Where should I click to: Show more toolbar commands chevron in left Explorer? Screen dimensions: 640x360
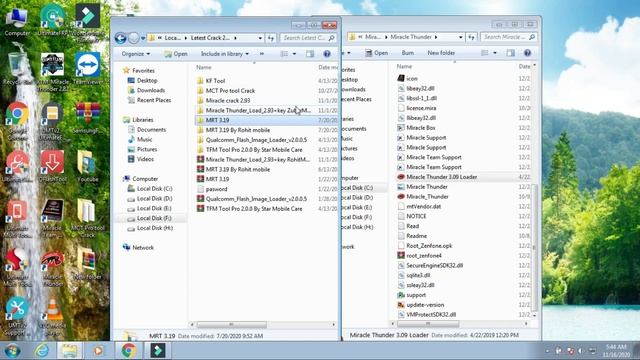(x=262, y=54)
